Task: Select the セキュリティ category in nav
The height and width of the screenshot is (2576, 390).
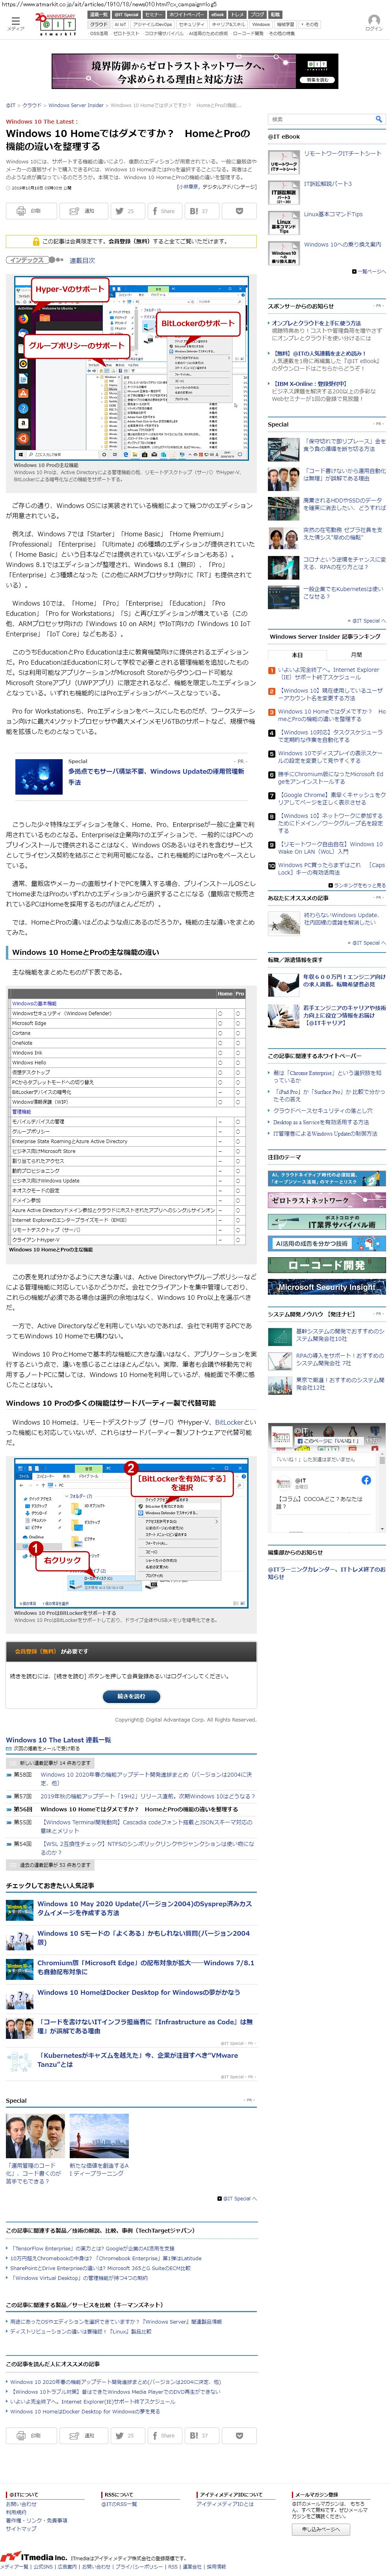Action: click(191, 24)
